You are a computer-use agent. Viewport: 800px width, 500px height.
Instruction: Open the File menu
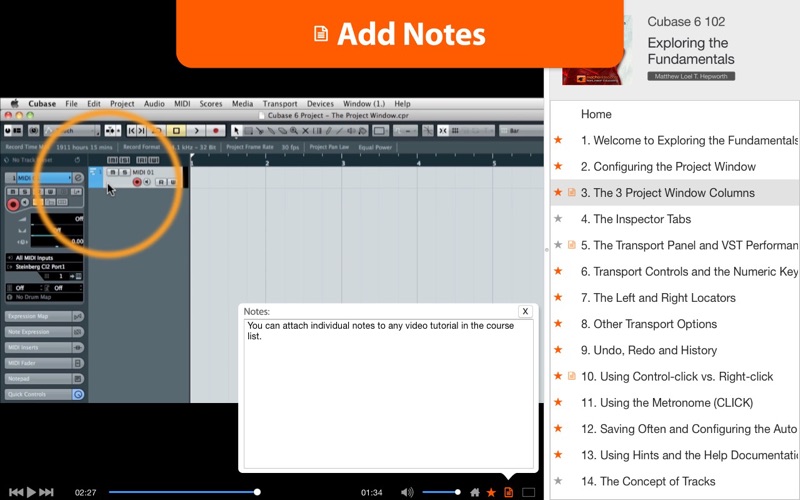[71, 104]
